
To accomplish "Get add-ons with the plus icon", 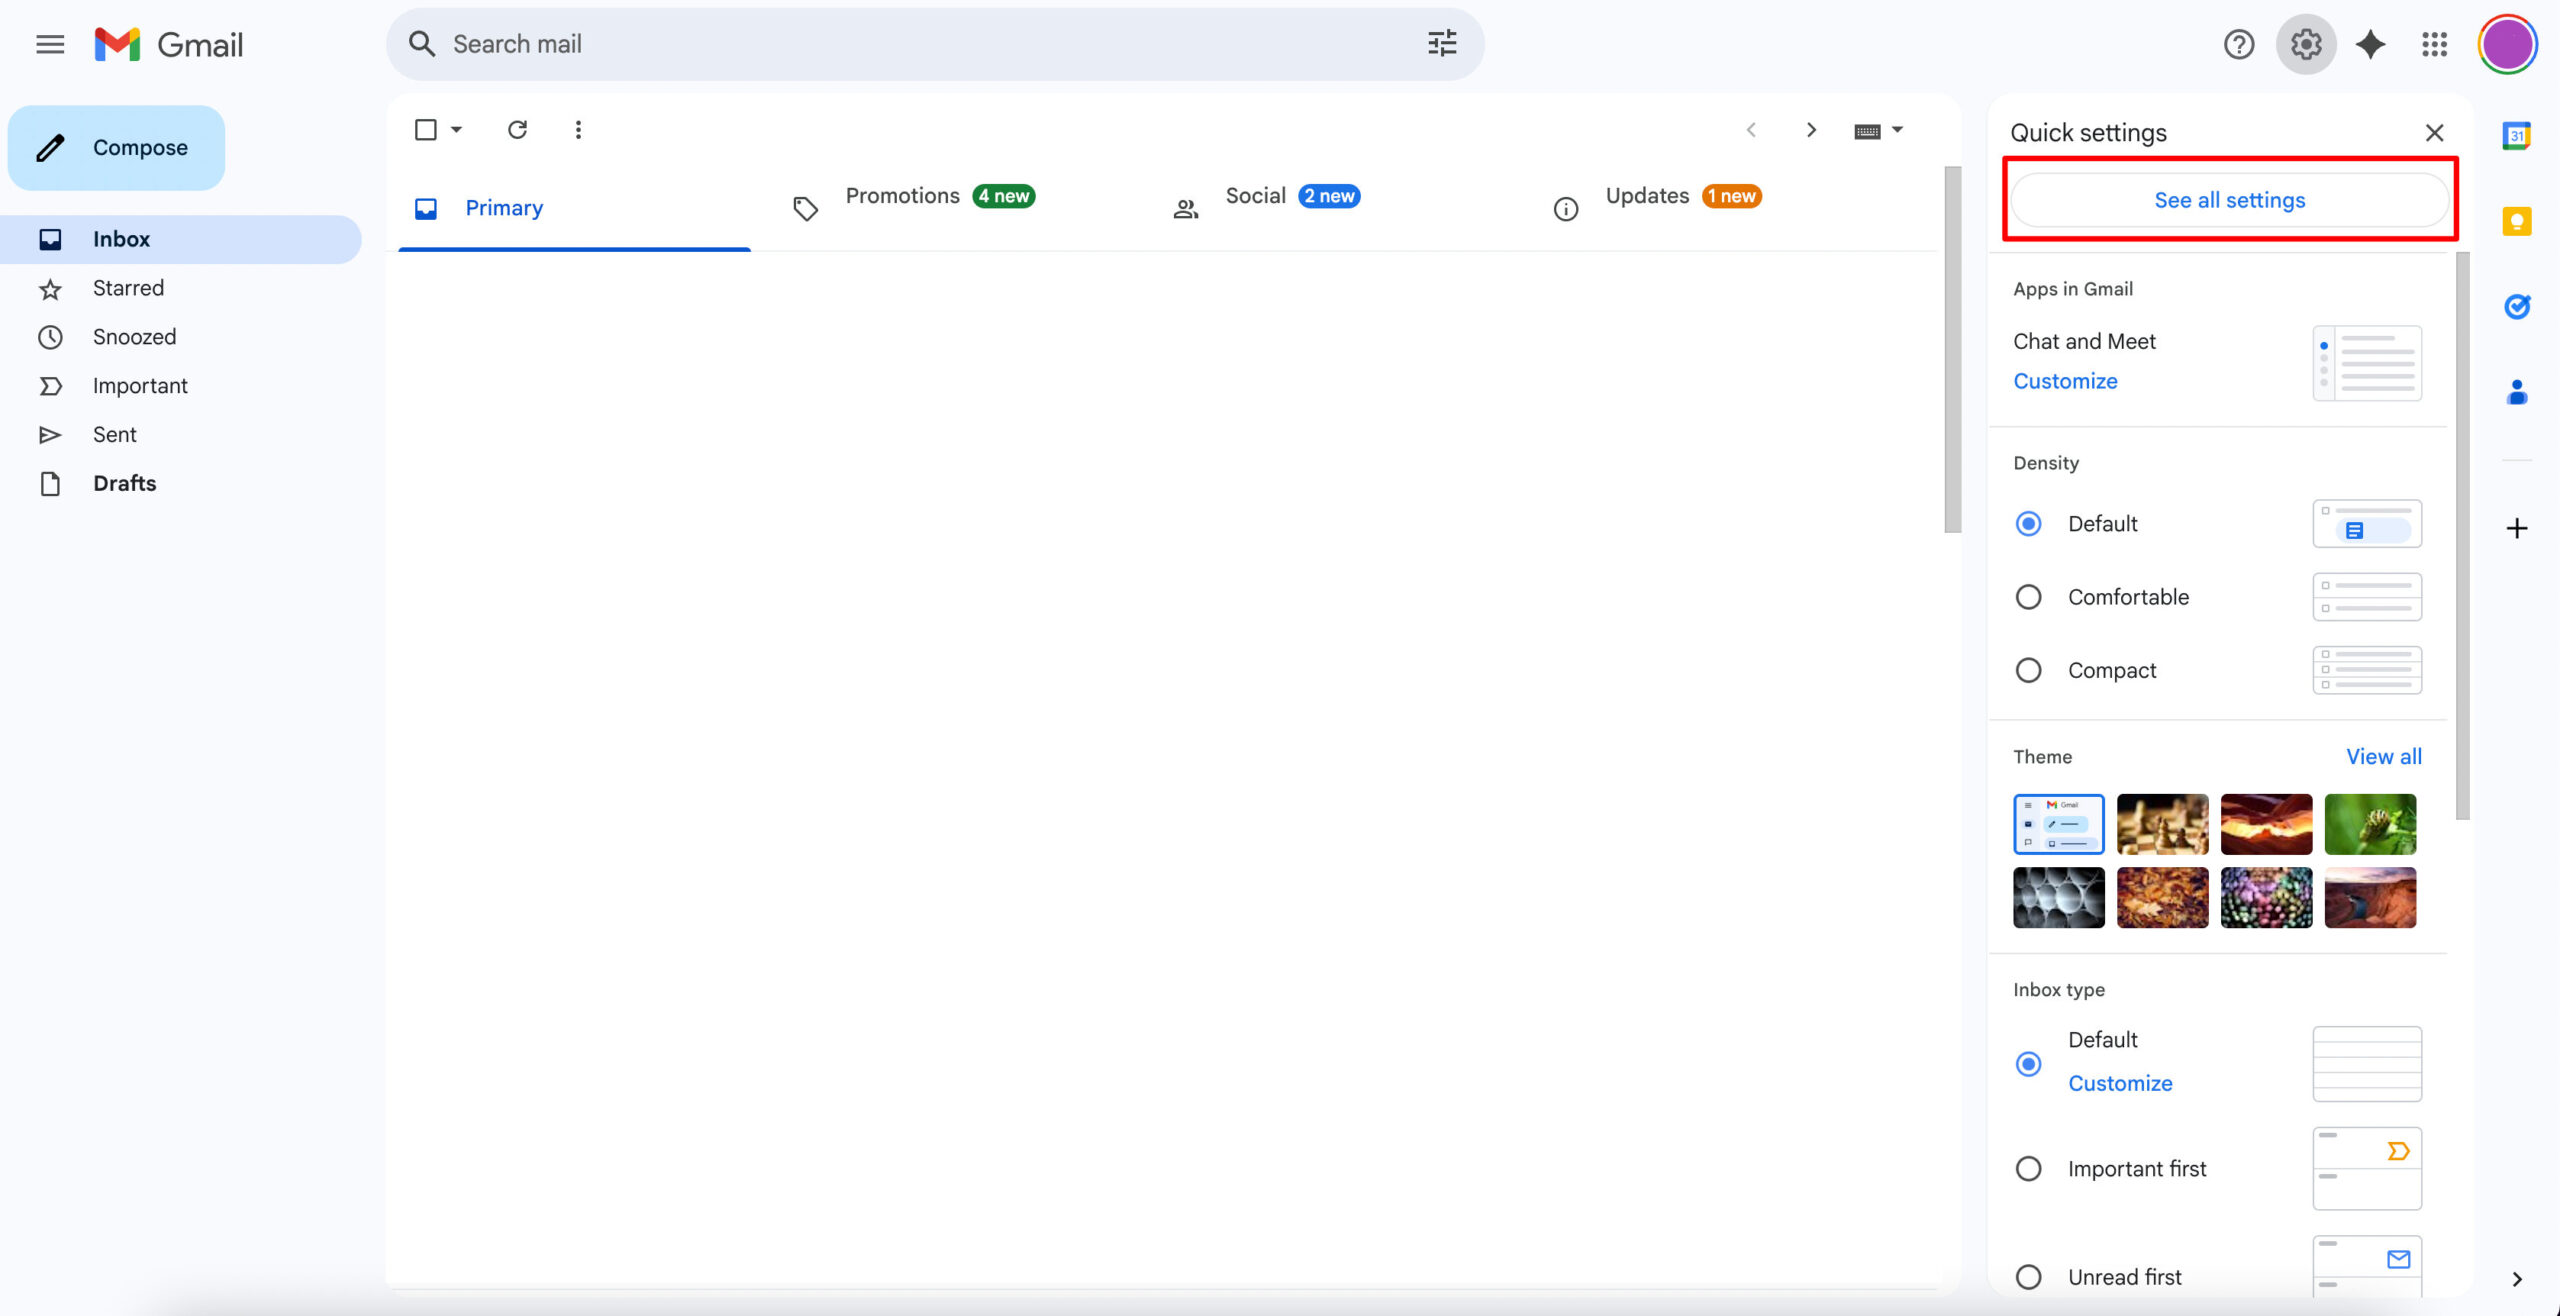I will click(2517, 528).
